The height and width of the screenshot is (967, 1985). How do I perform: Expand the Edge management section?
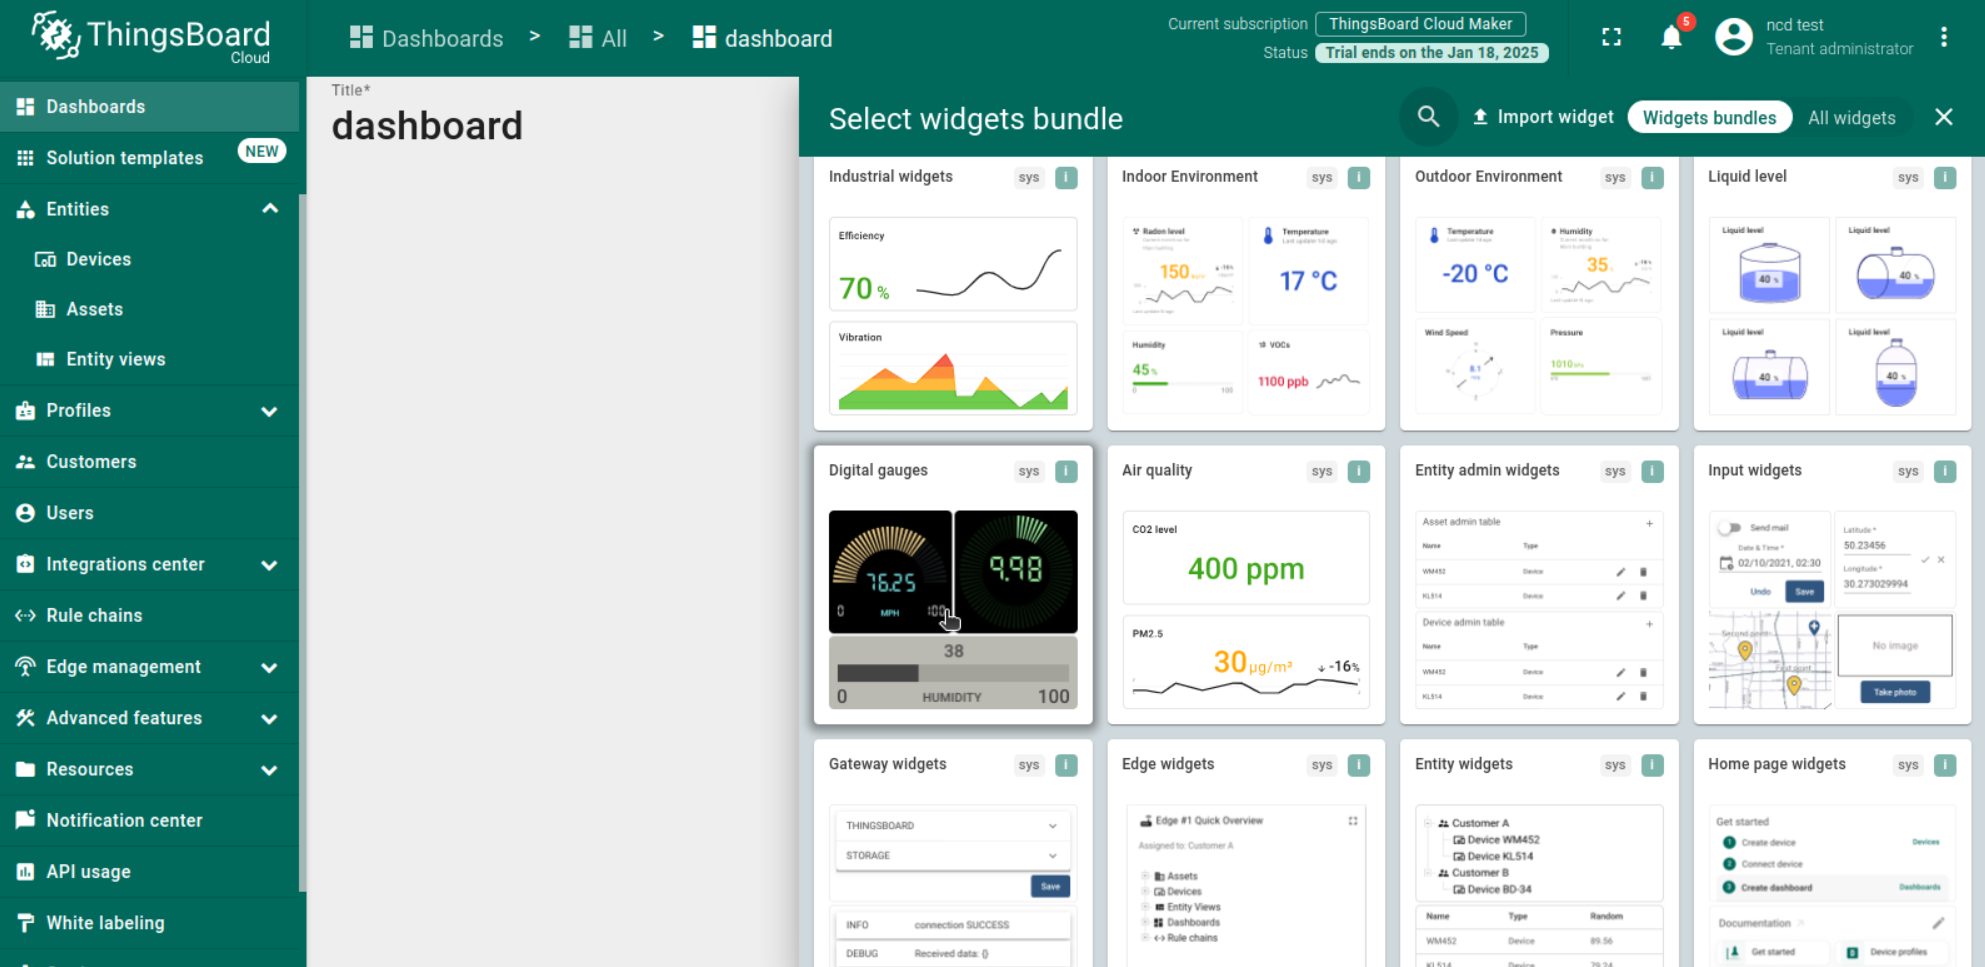coord(269,667)
